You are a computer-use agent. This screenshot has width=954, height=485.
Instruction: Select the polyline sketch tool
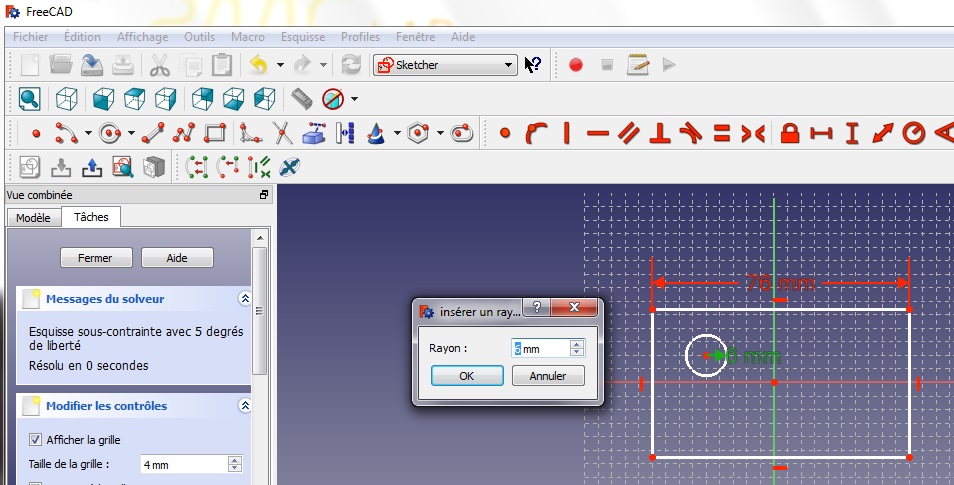[x=183, y=133]
